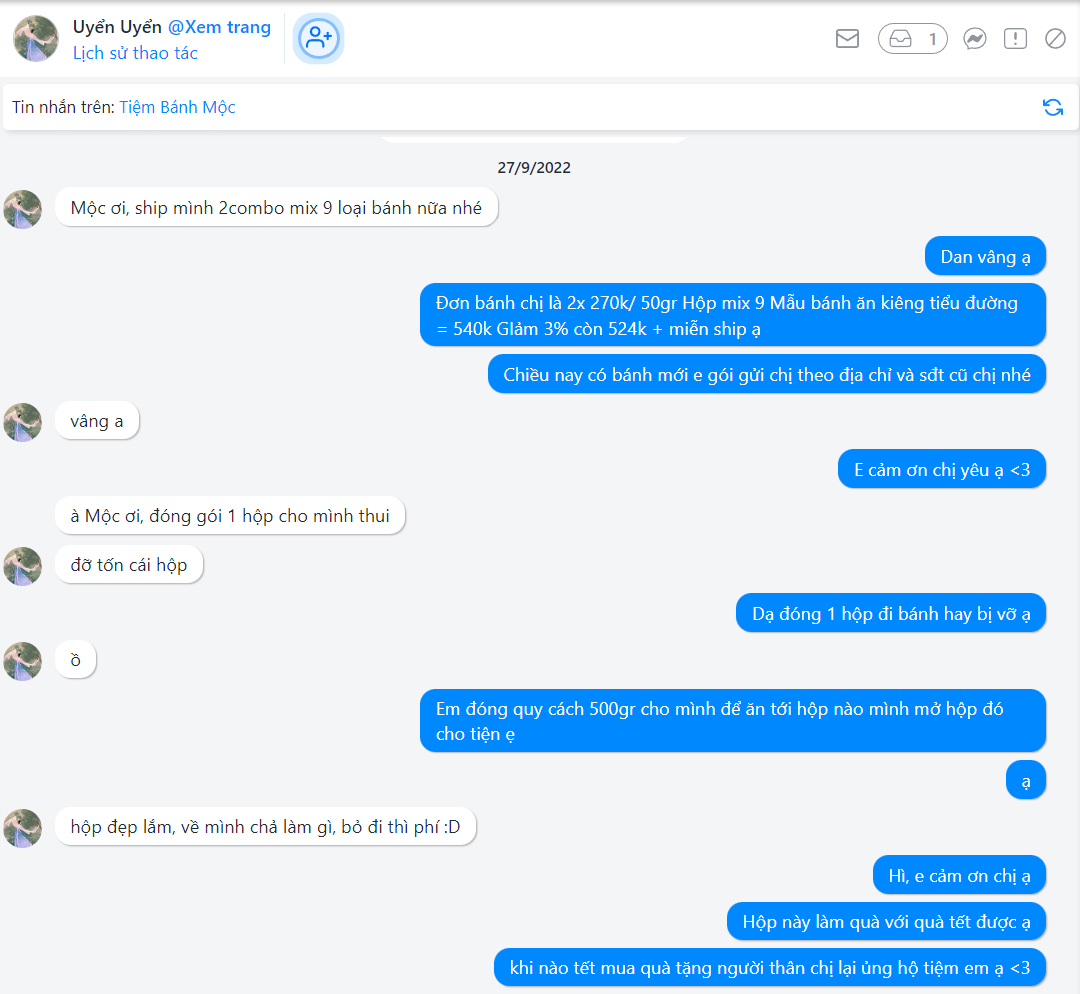Open conversation in Messenger icon
This screenshot has height=994, width=1080.
coord(974,39)
